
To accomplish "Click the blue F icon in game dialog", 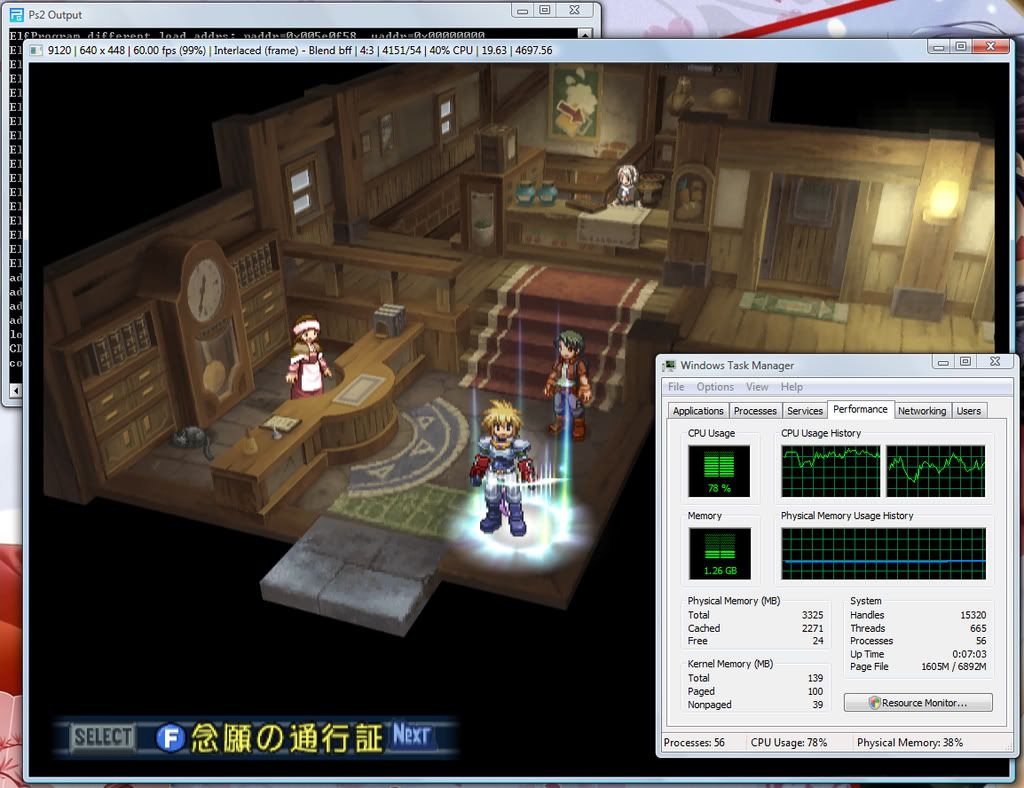I will coord(171,739).
